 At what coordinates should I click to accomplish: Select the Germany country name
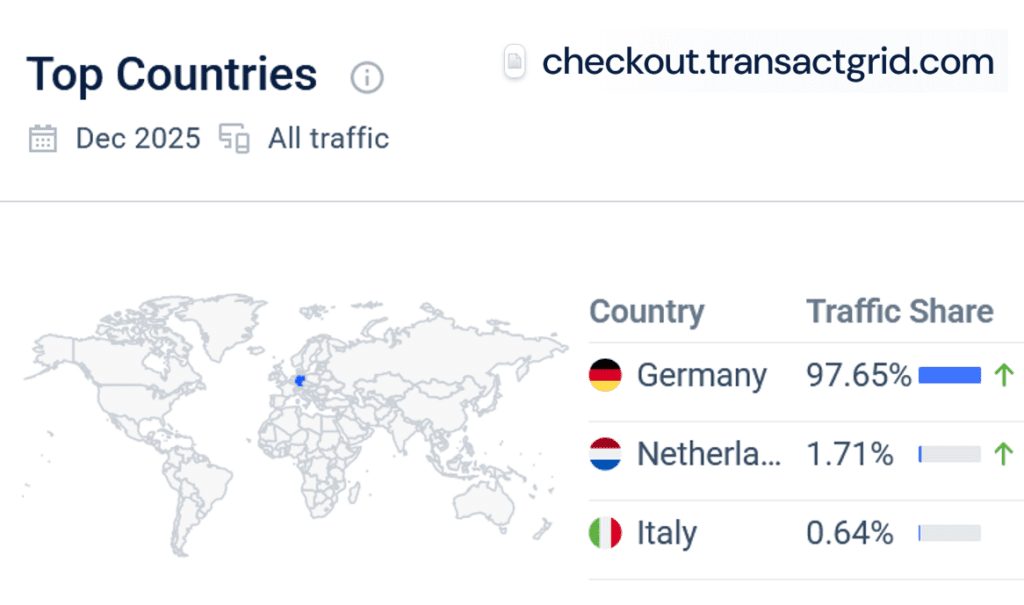[x=702, y=375]
